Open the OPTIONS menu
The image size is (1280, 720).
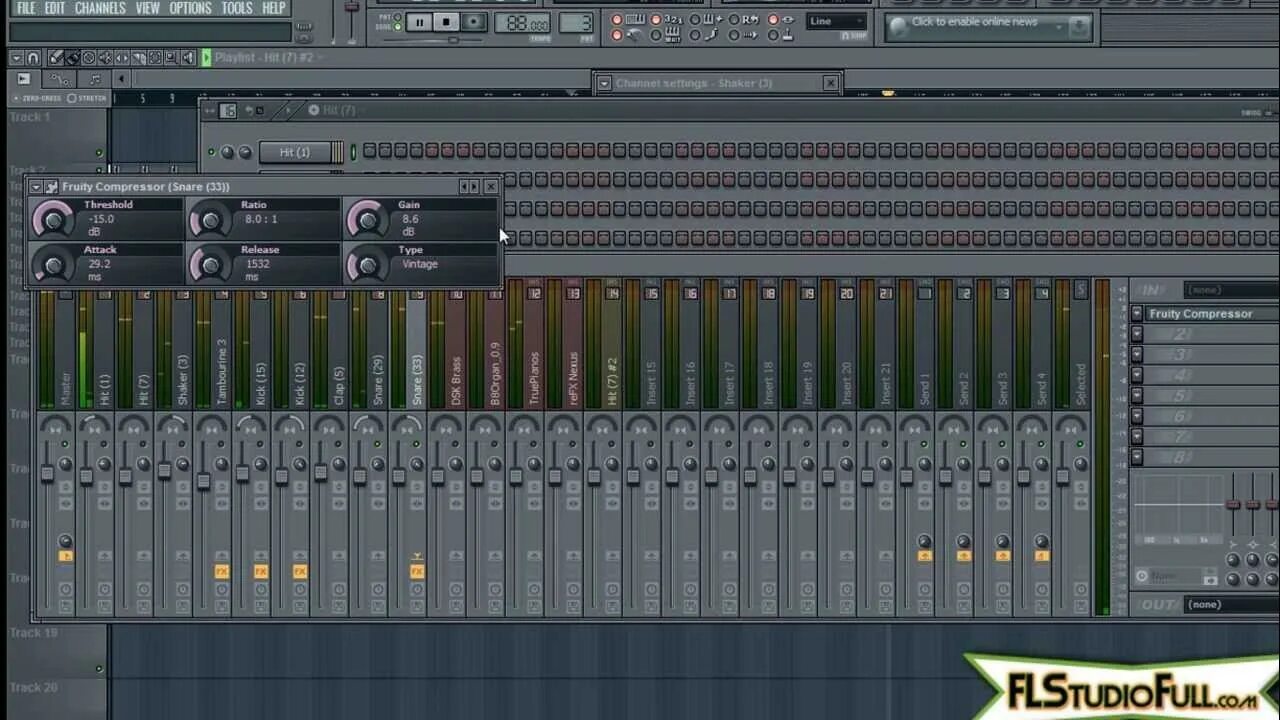tap(190, 8)
